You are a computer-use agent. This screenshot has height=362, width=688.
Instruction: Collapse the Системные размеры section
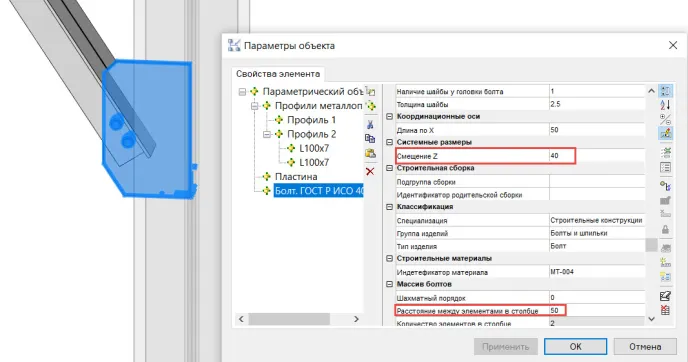[389, 142]
